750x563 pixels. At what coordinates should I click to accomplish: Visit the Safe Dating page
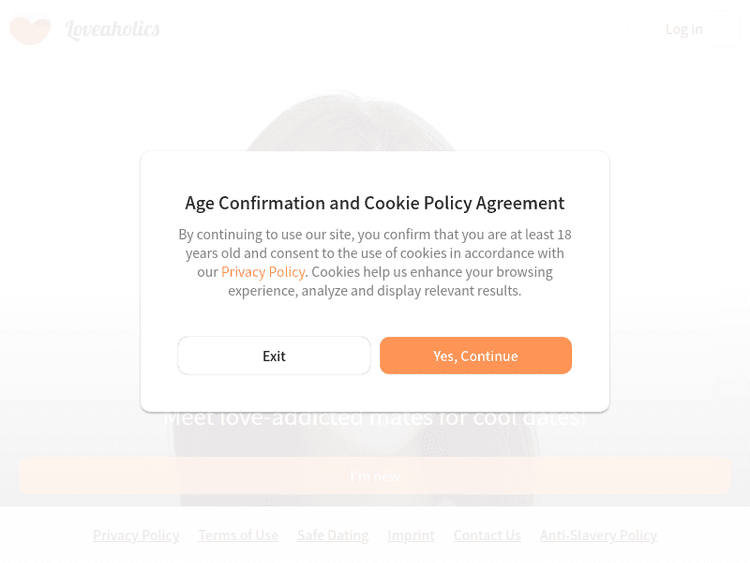333,535
